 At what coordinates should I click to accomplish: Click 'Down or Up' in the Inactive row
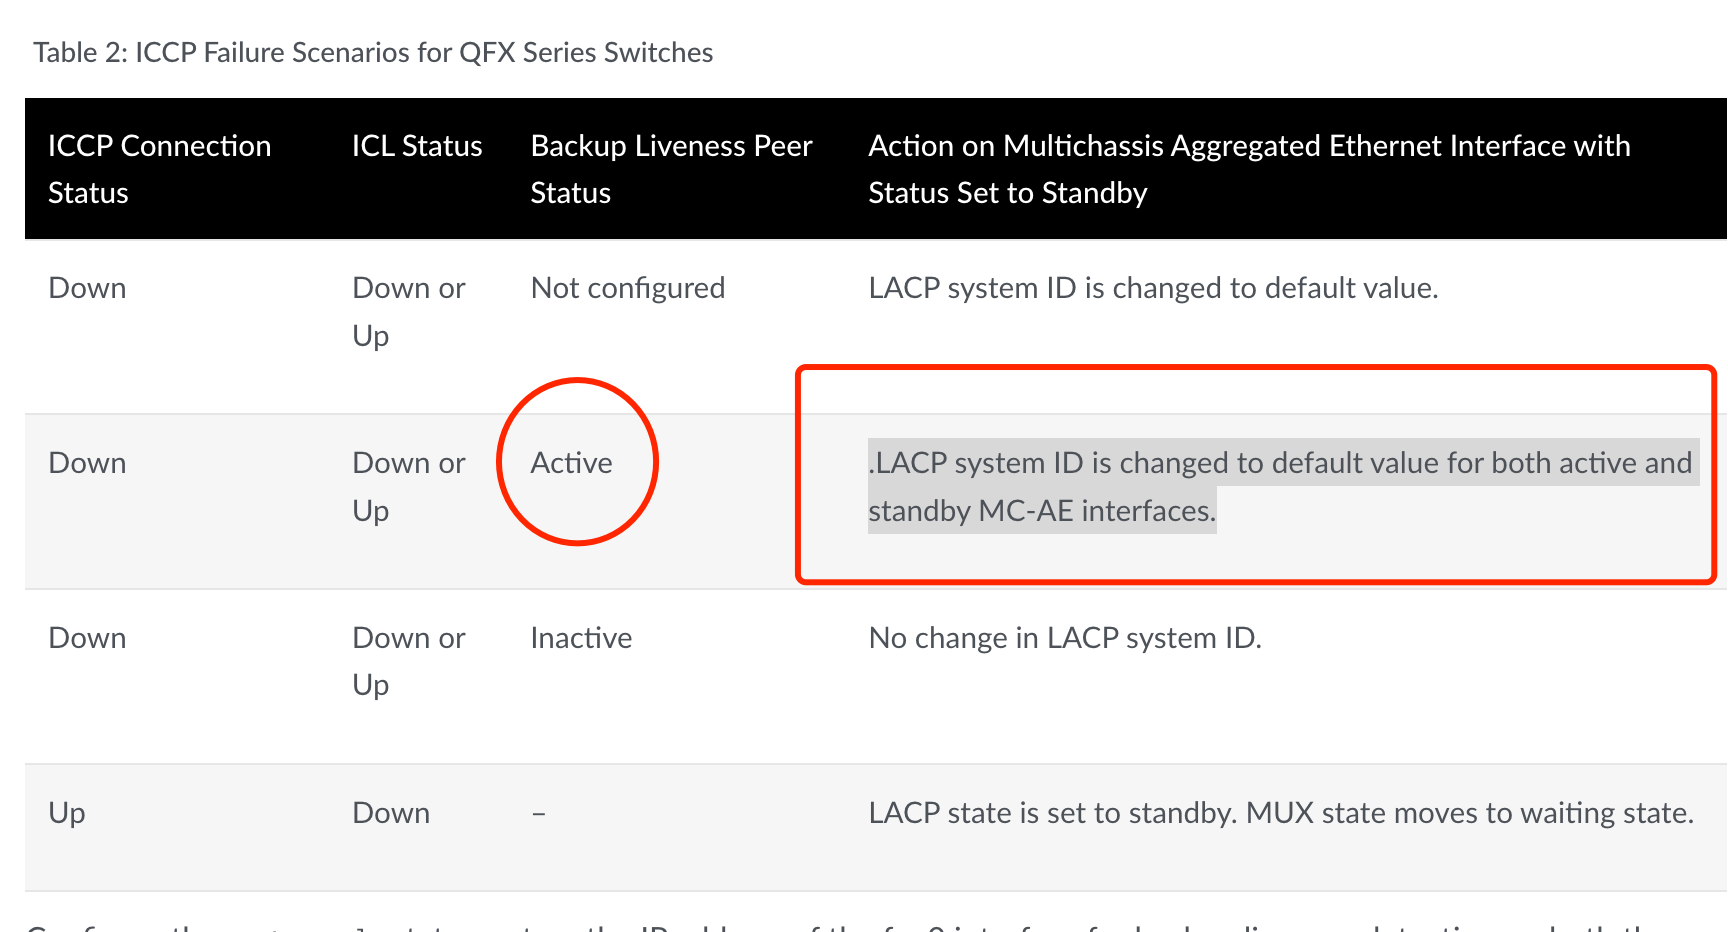coord(409,661)
